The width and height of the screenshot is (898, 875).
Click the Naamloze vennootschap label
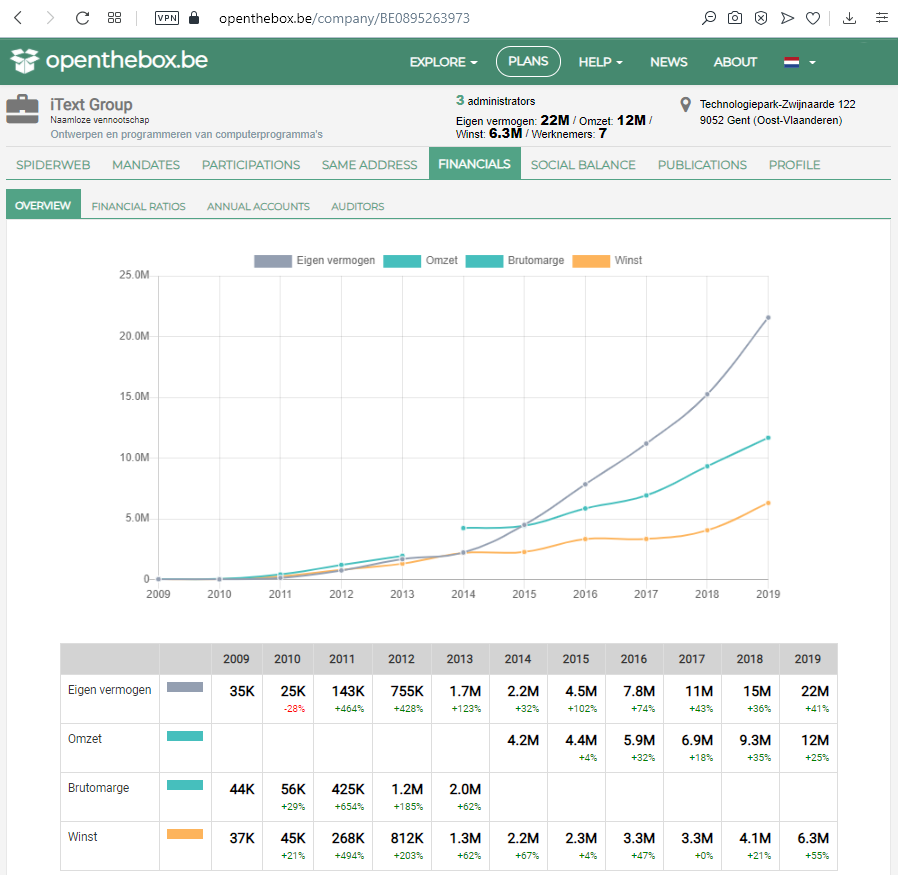(100, 120)
